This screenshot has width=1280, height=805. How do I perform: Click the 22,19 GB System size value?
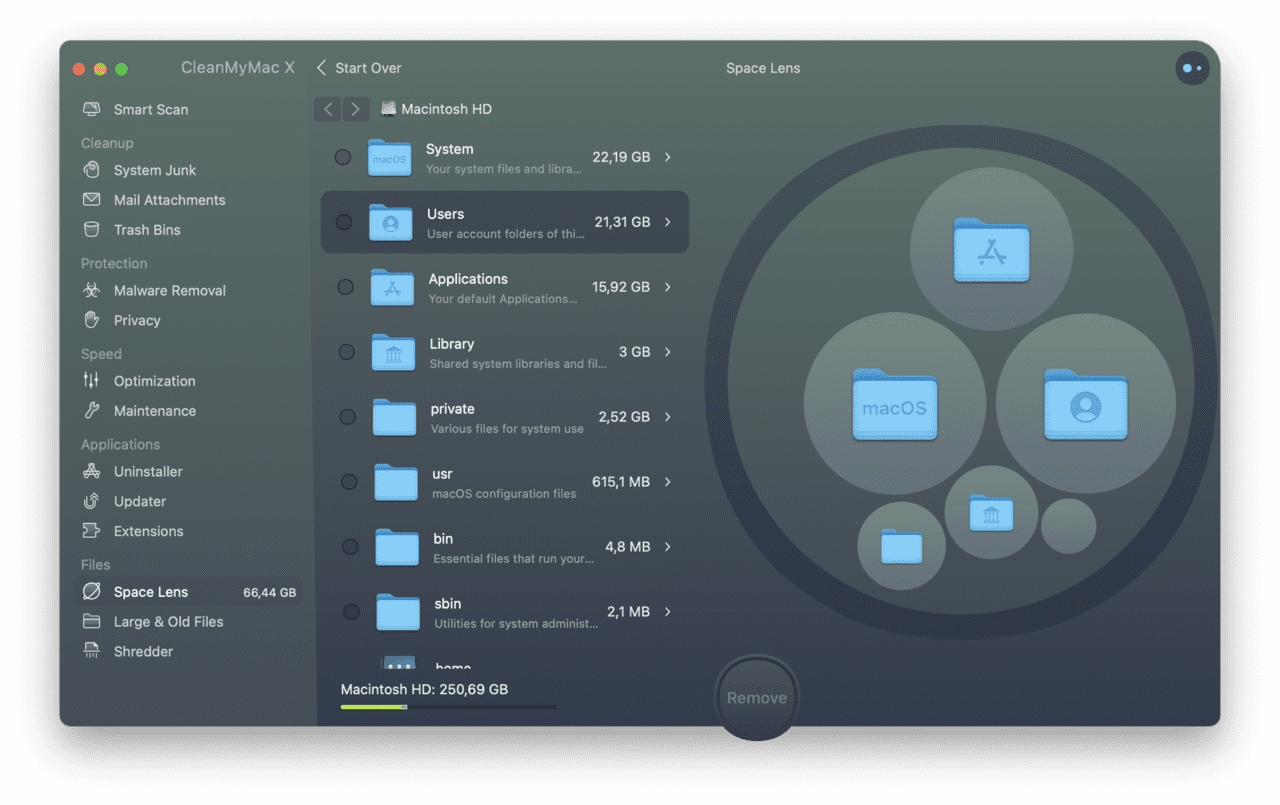point(621,157)
